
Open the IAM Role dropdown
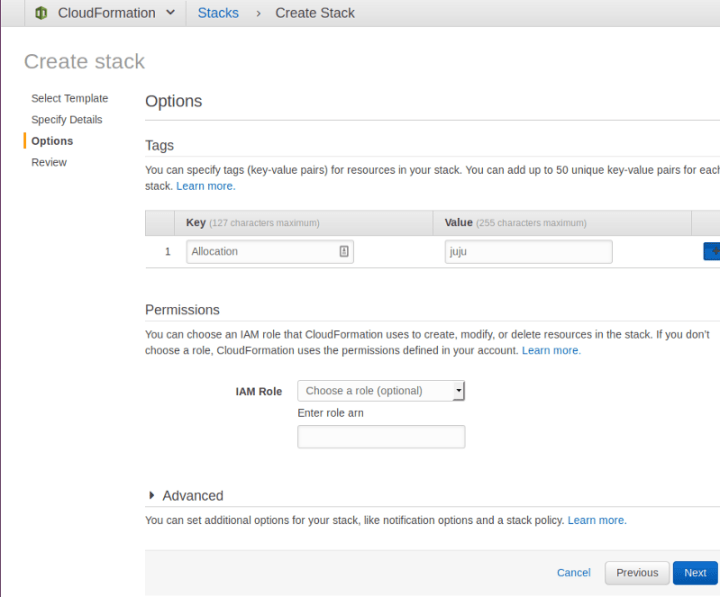[x=381, y=391]
